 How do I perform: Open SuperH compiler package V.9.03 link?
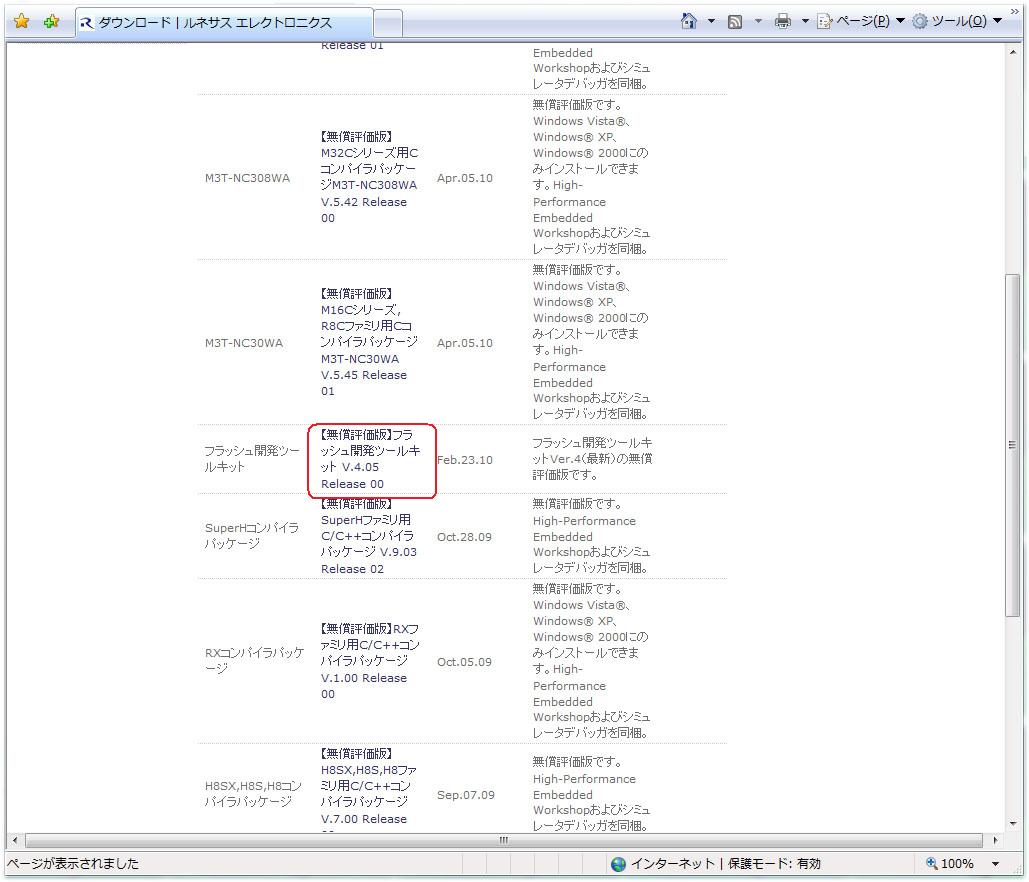[367, 544]
